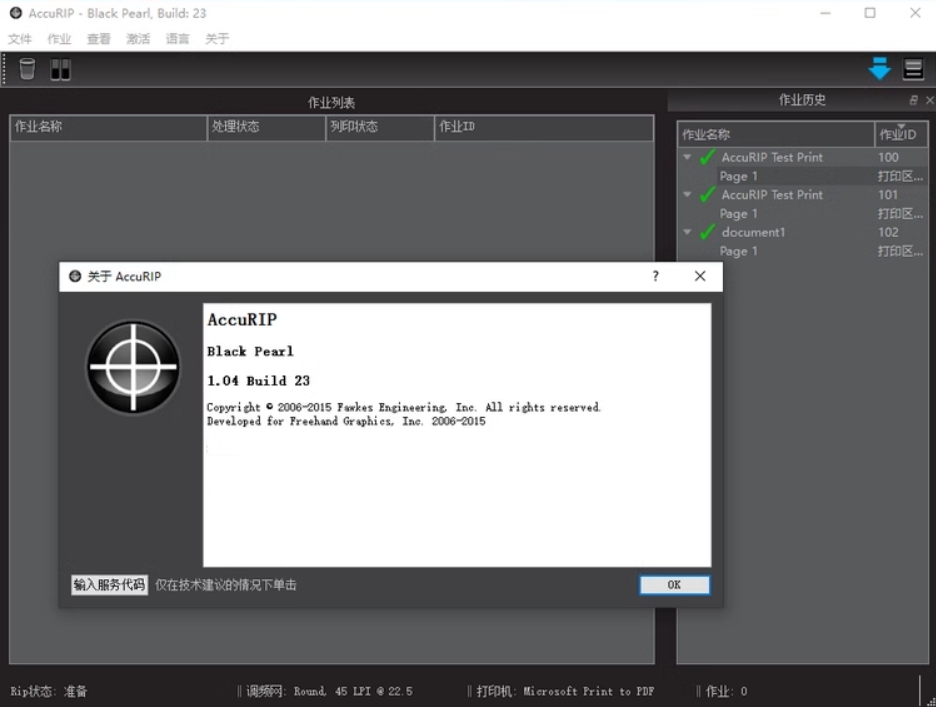
Task: Collapse the document1 job tree node
Action: [x=687, y=232]
